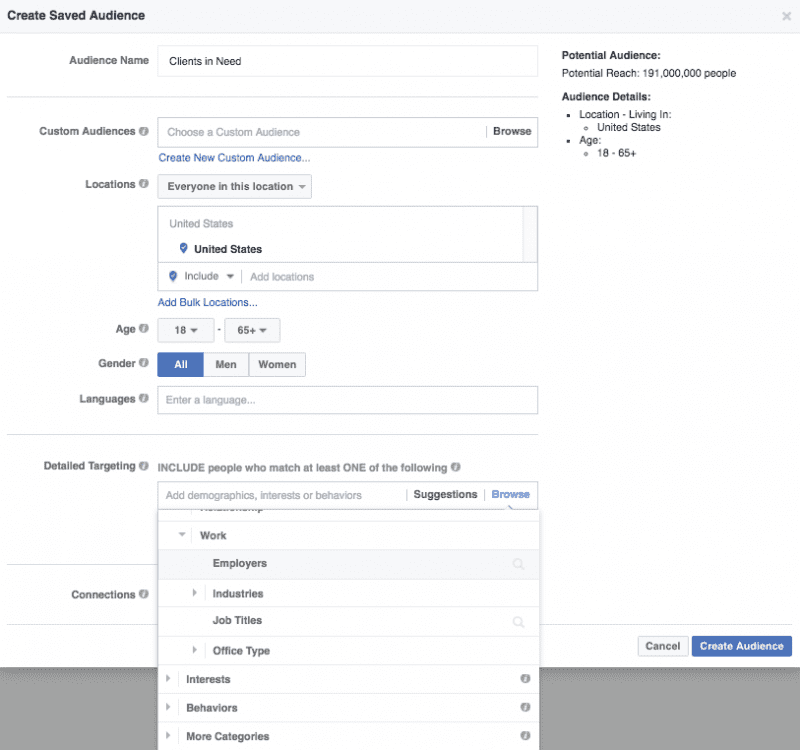This screenshot has height=750, width=800.
Task: Open the Suggestions tab in Detailed Targeting
Action: click(x=445, y=495)
